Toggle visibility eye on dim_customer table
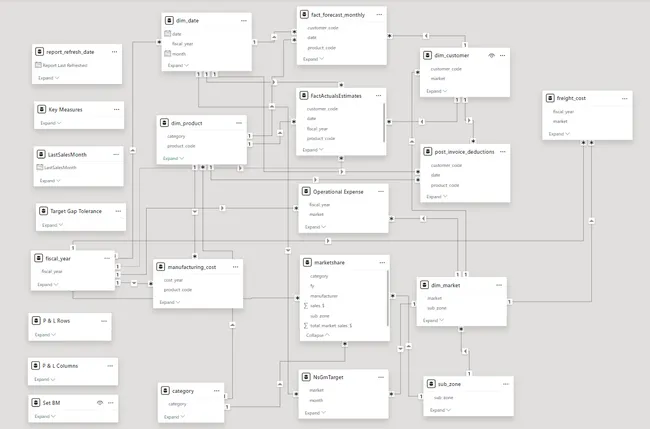 492,56
